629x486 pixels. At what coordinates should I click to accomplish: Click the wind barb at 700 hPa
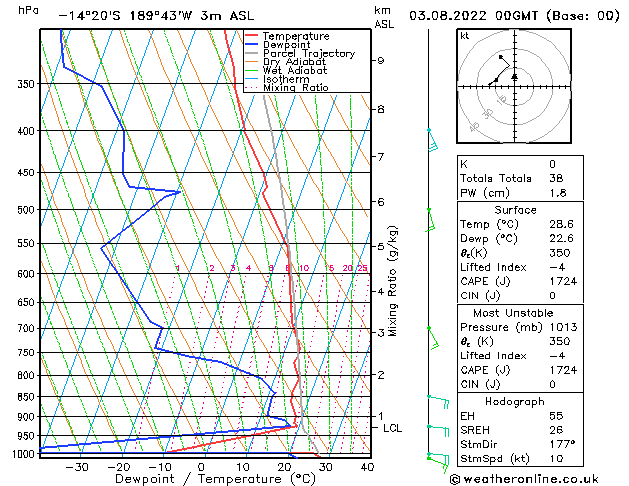tap(433, 338)
